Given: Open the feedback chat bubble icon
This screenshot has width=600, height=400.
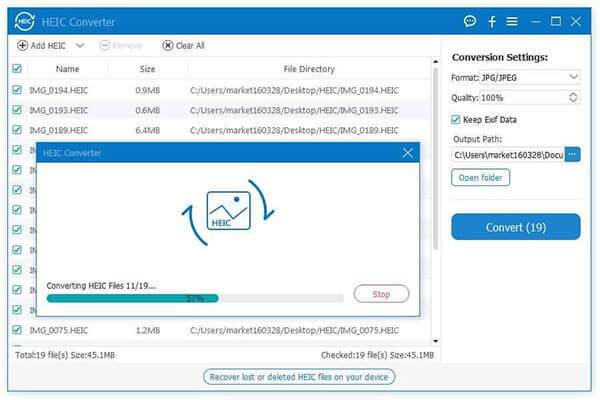Looking at the screenshot, I should tap(470, 21).
